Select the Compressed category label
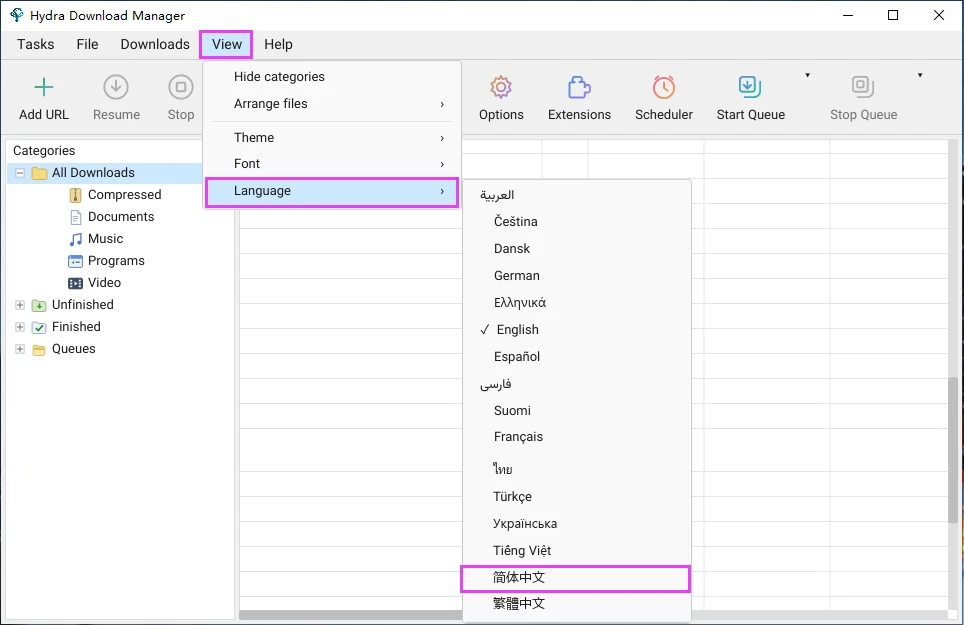Image resolution: width=964 pixels, height=625 pixels. tap(124, 195)
